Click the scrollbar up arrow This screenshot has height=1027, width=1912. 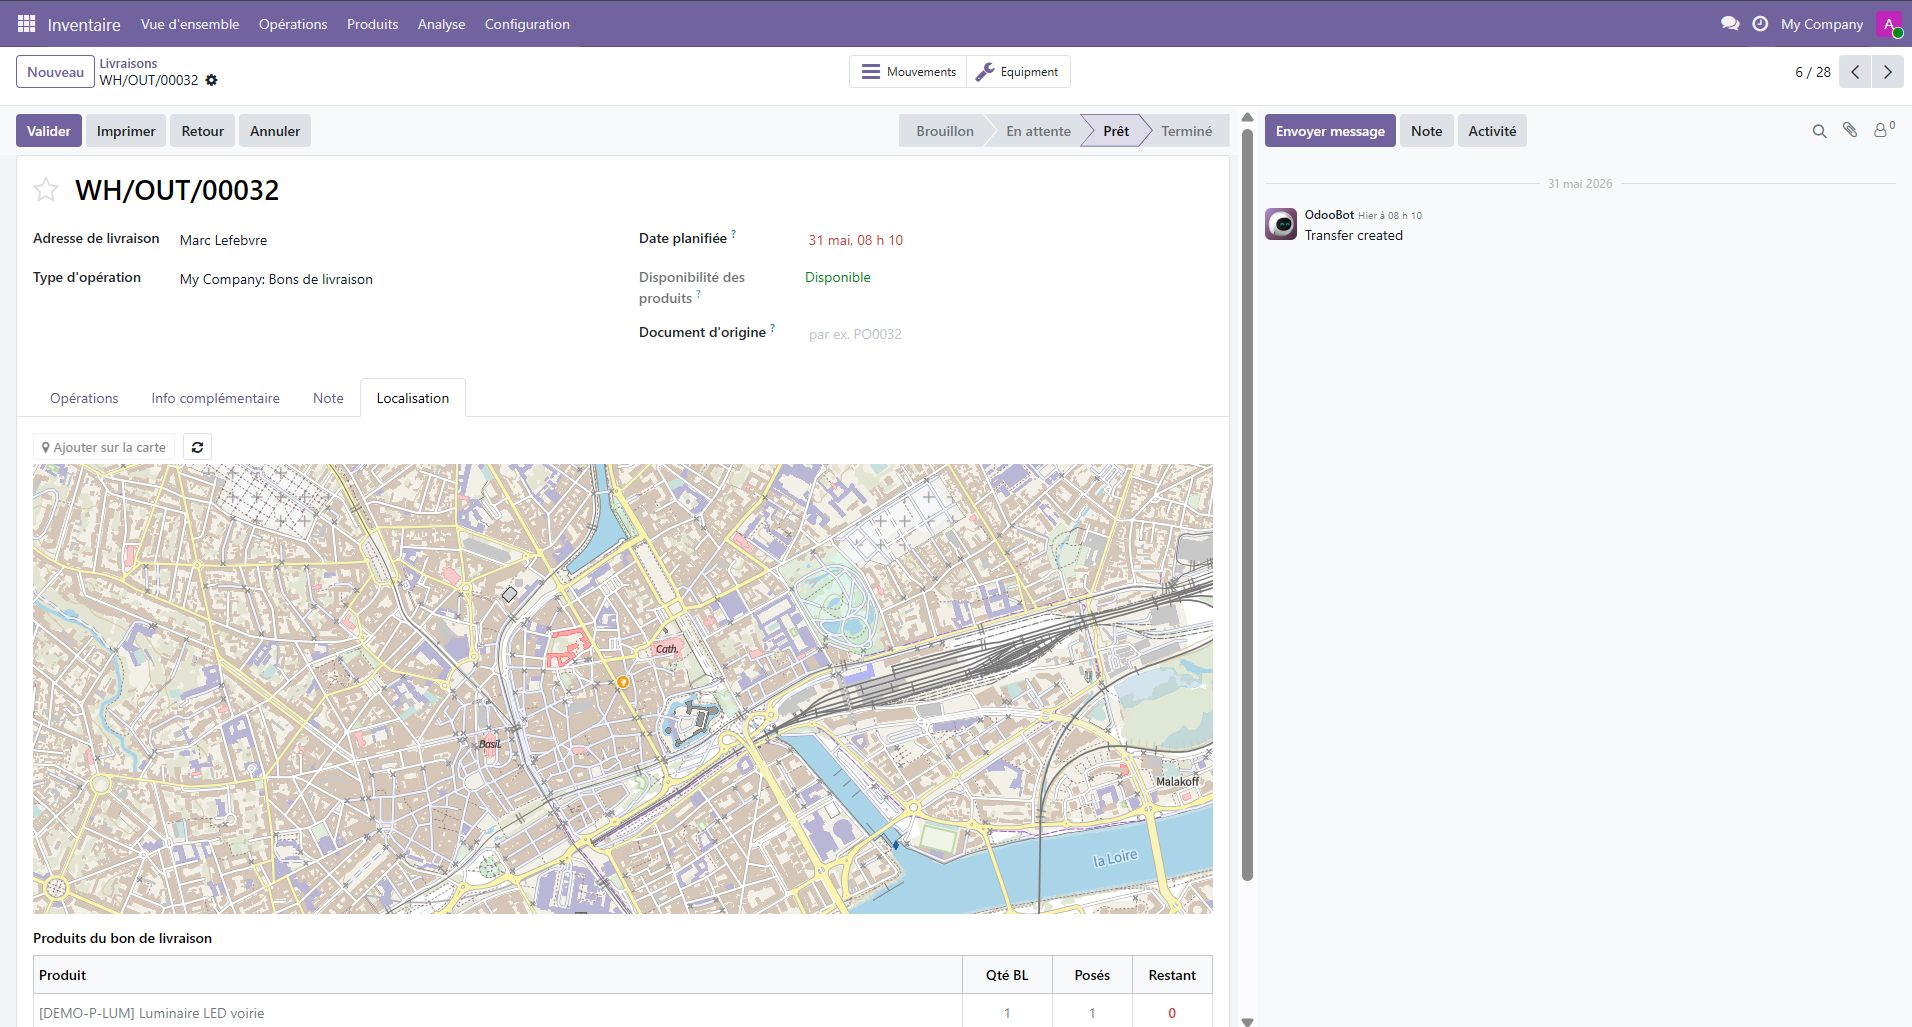tap(1247, 118)
